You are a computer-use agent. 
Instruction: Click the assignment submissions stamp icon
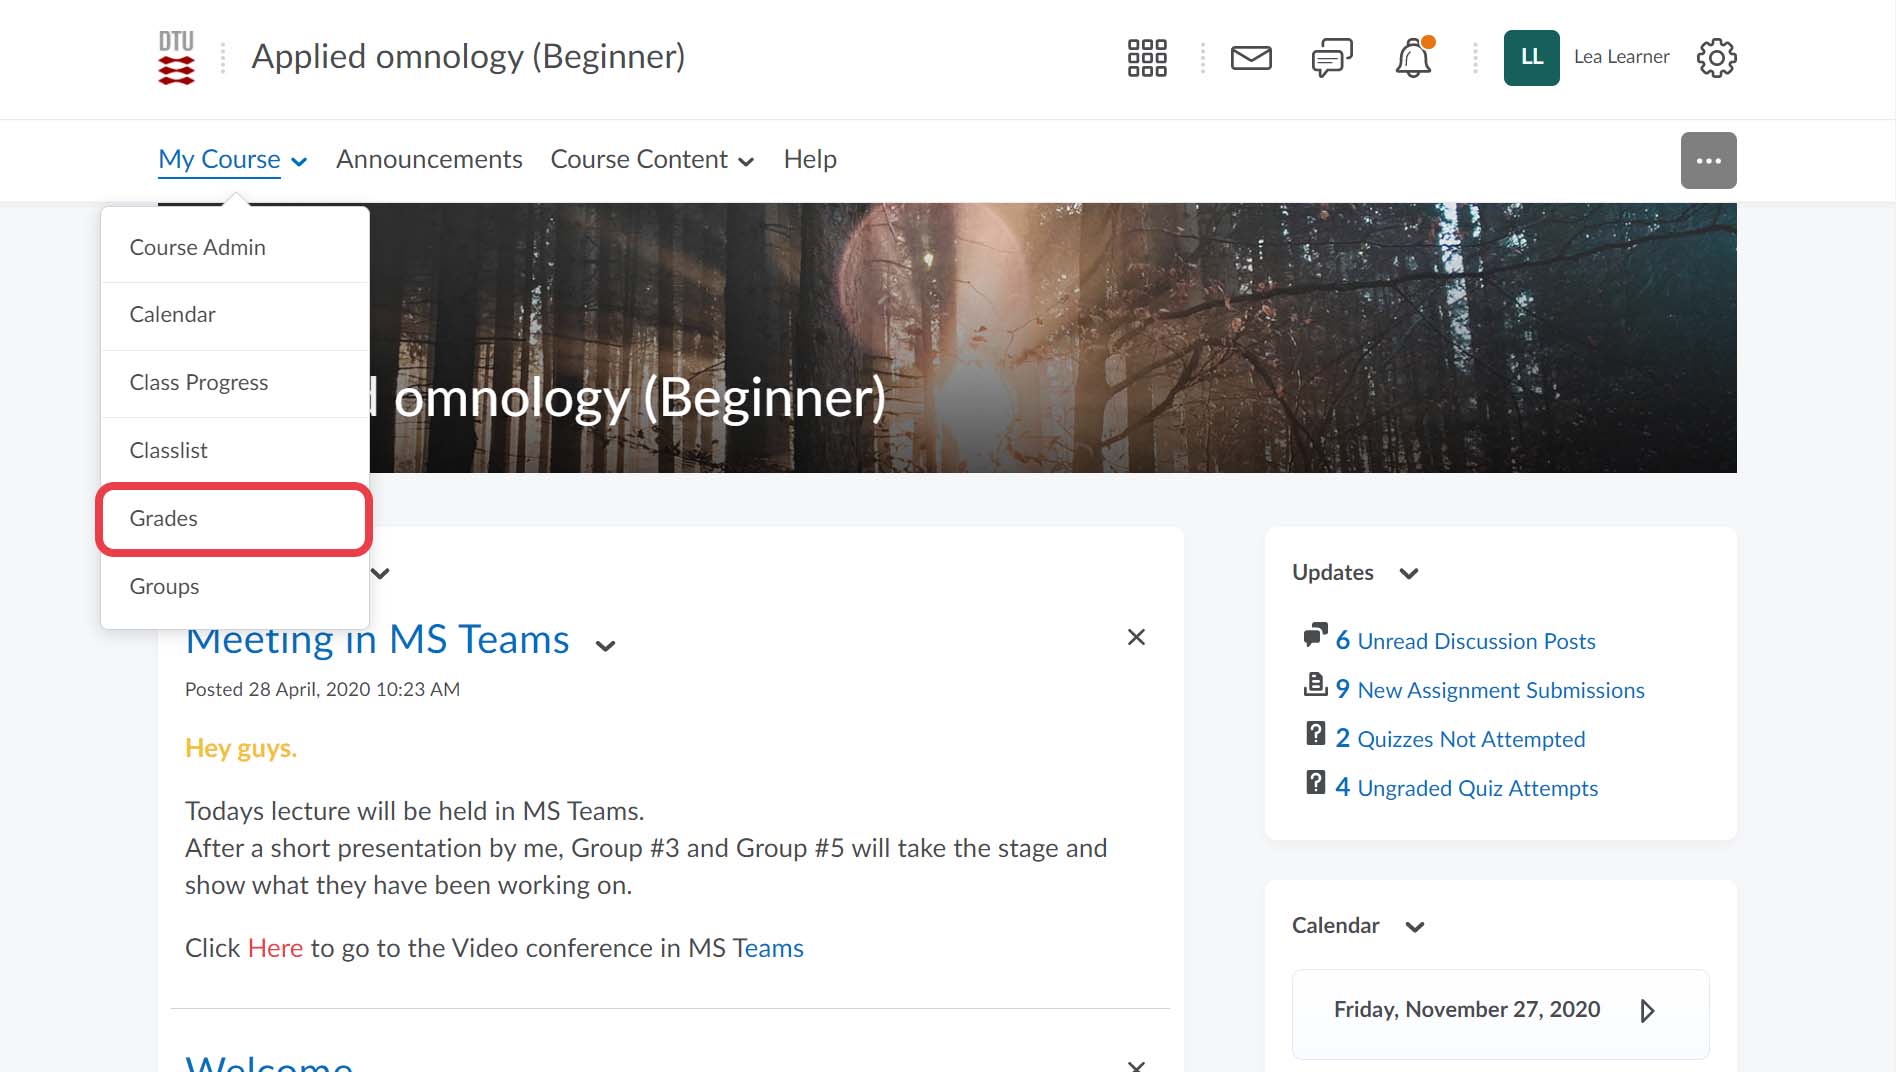coord(1316,685)
